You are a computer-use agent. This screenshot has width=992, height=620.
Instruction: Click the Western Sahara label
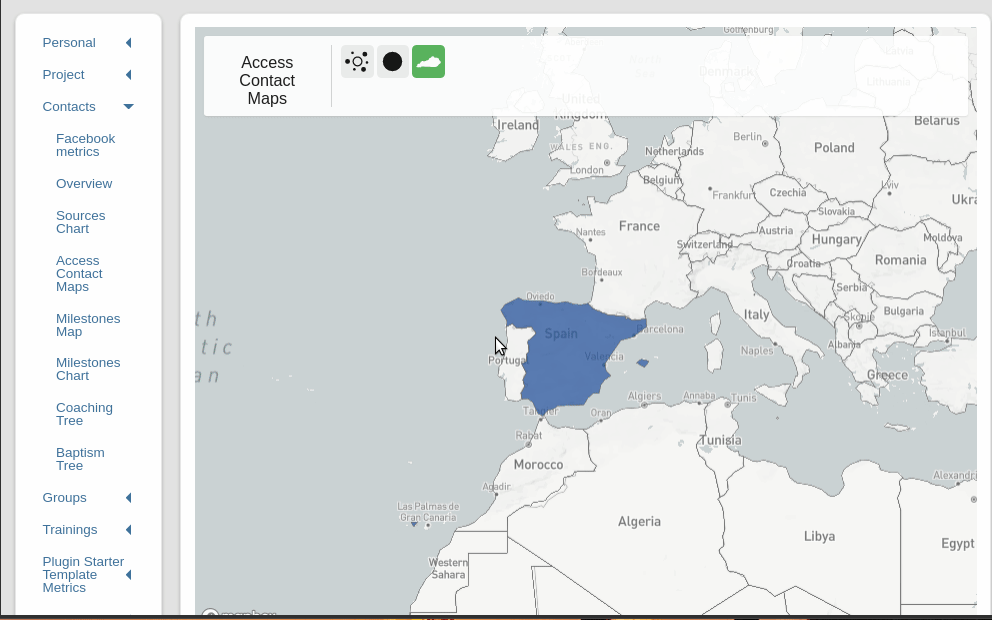[448, 568]
